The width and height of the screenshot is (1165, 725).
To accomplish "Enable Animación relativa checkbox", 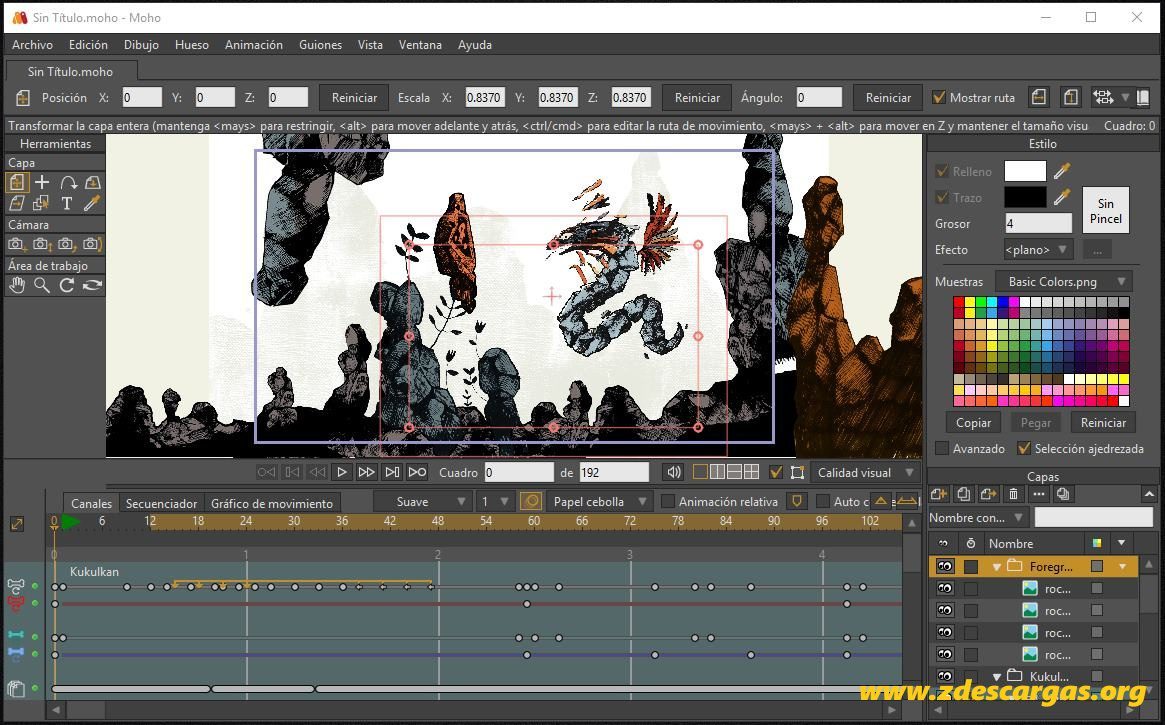I will point(668,502).
